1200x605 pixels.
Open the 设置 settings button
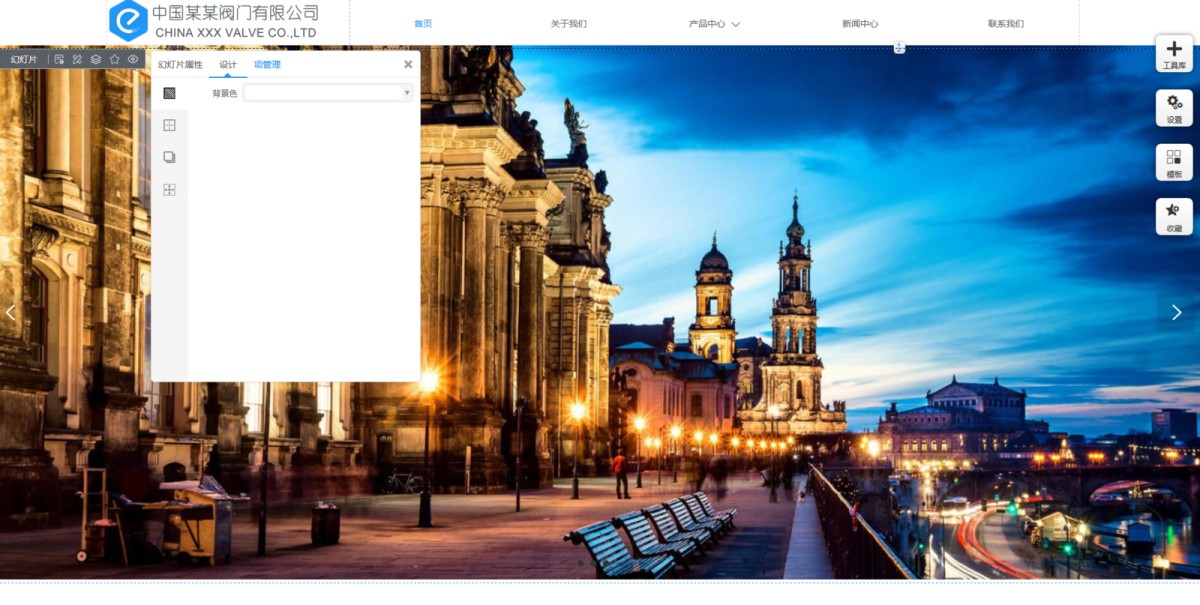click(x=1174, y=108)
